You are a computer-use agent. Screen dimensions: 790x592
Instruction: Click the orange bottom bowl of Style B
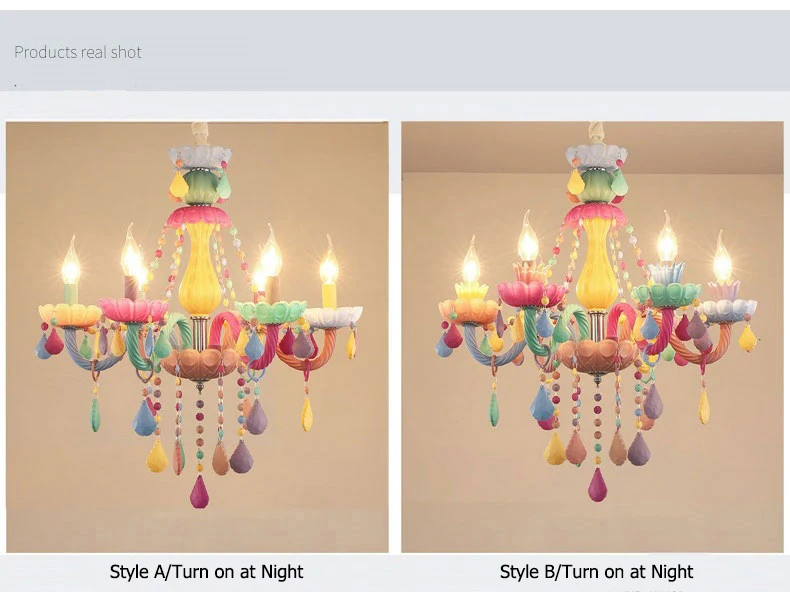click(x=597, y=356)
